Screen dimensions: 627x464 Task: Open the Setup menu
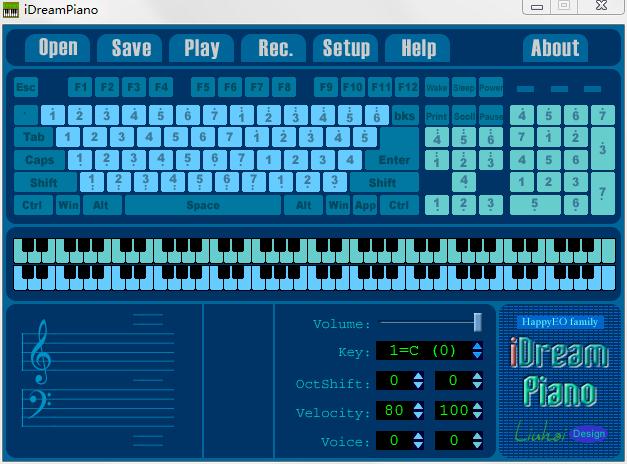[346, 48]
